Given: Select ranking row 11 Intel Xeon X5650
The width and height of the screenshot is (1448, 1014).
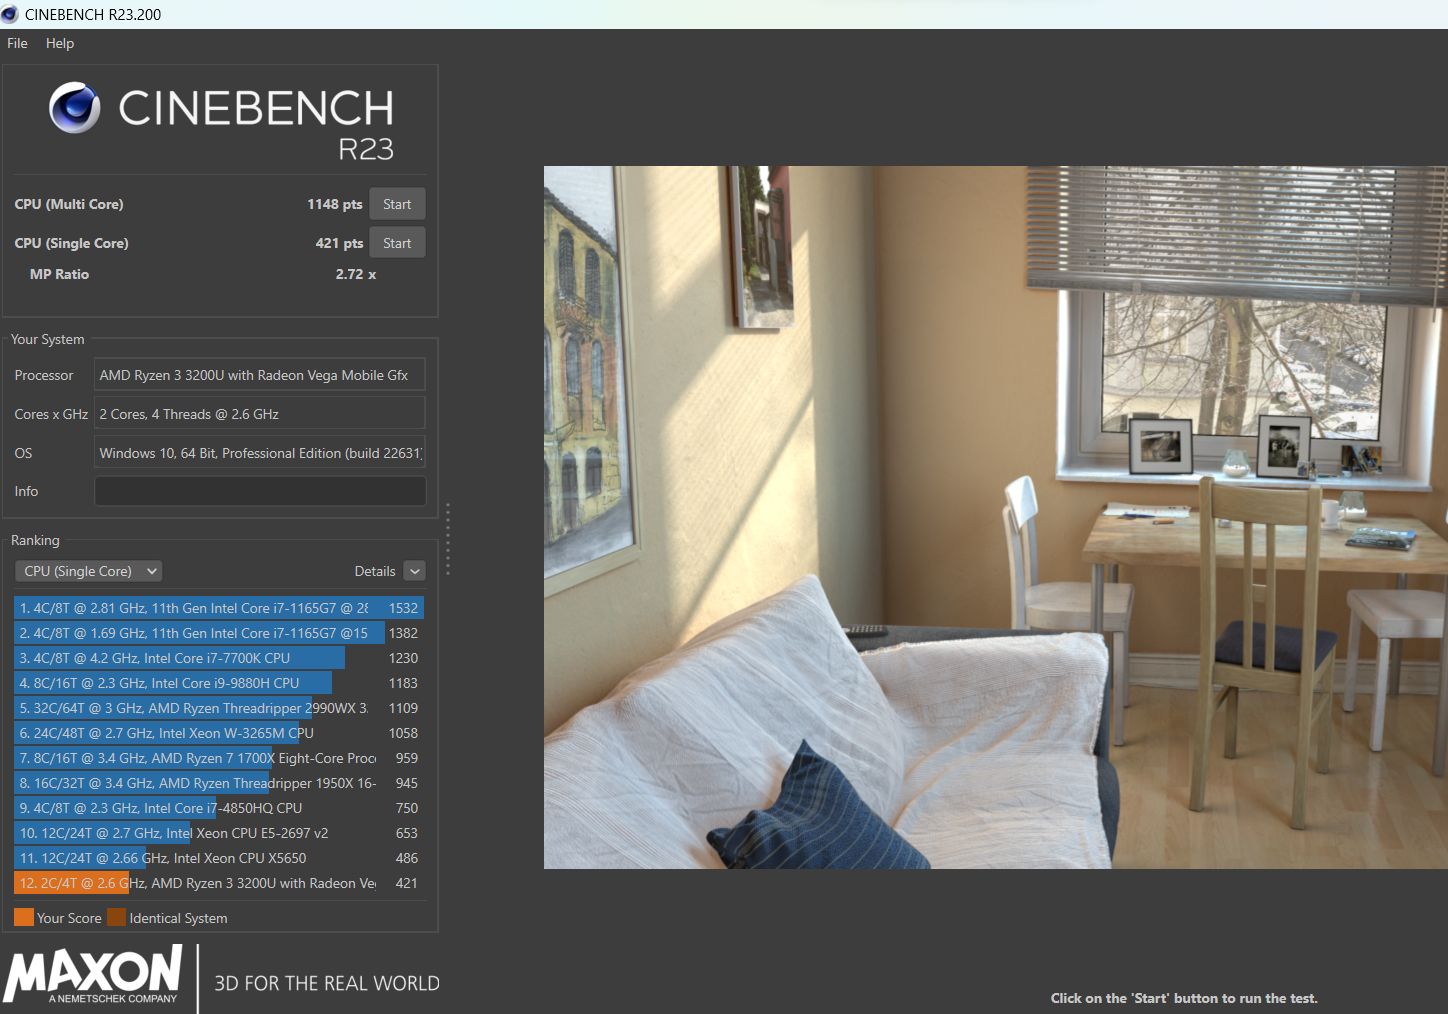Looking at the screenshot, I should tap(219, 858).
